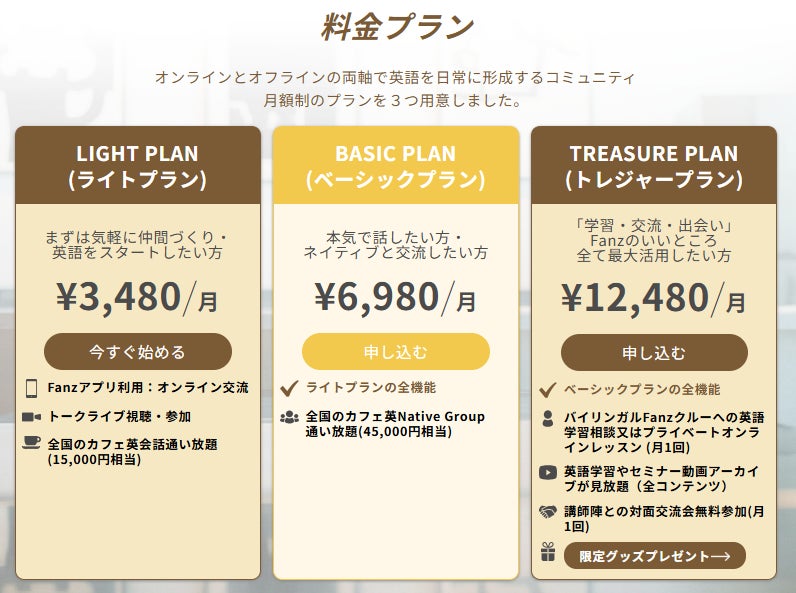Click the coffee cup cafe icon
Screen dimensions: 796x593
pyautogui.click(x=30, y=444)
